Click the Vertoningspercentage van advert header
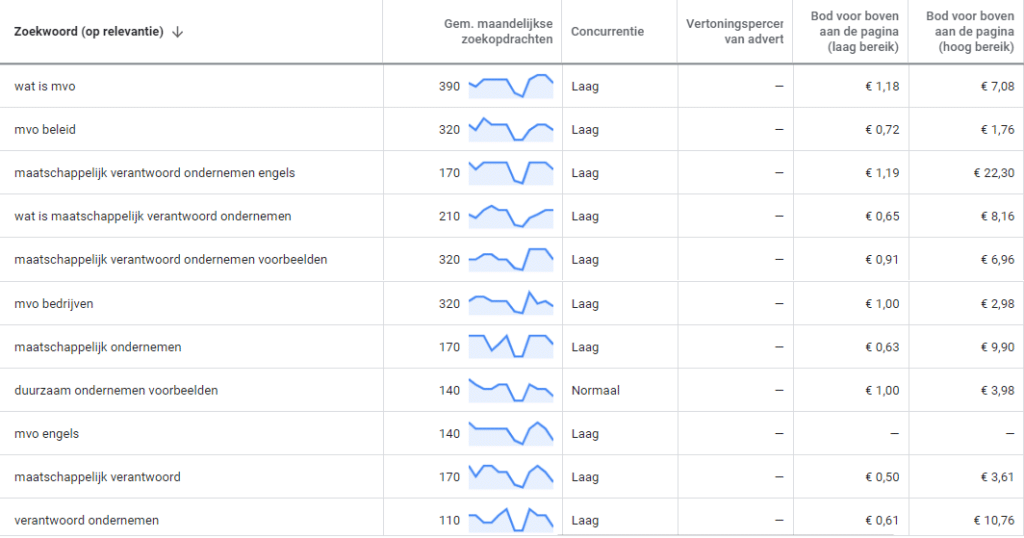 pyautogui.click(x=734, y=31)
